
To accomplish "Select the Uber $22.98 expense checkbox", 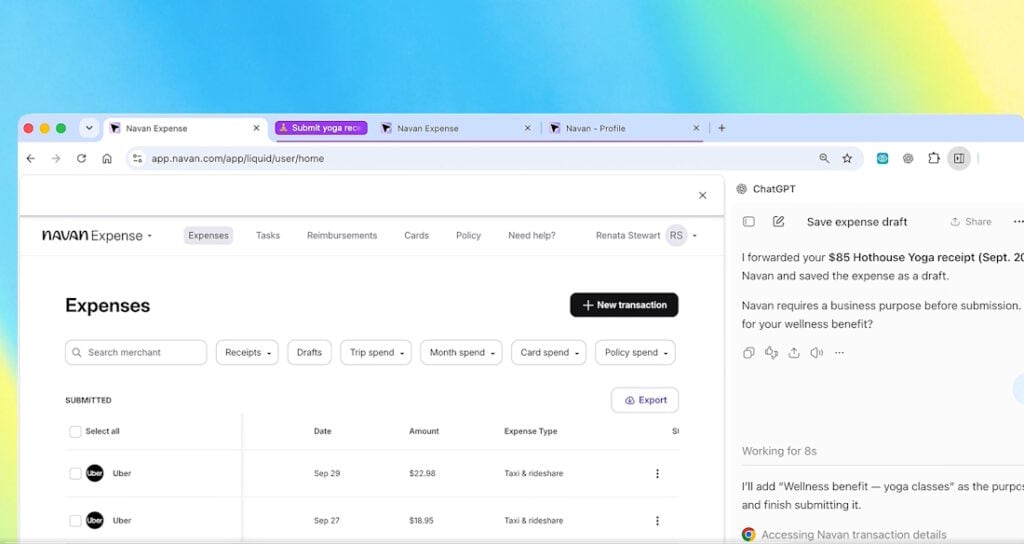I will (x=75, y=473).
